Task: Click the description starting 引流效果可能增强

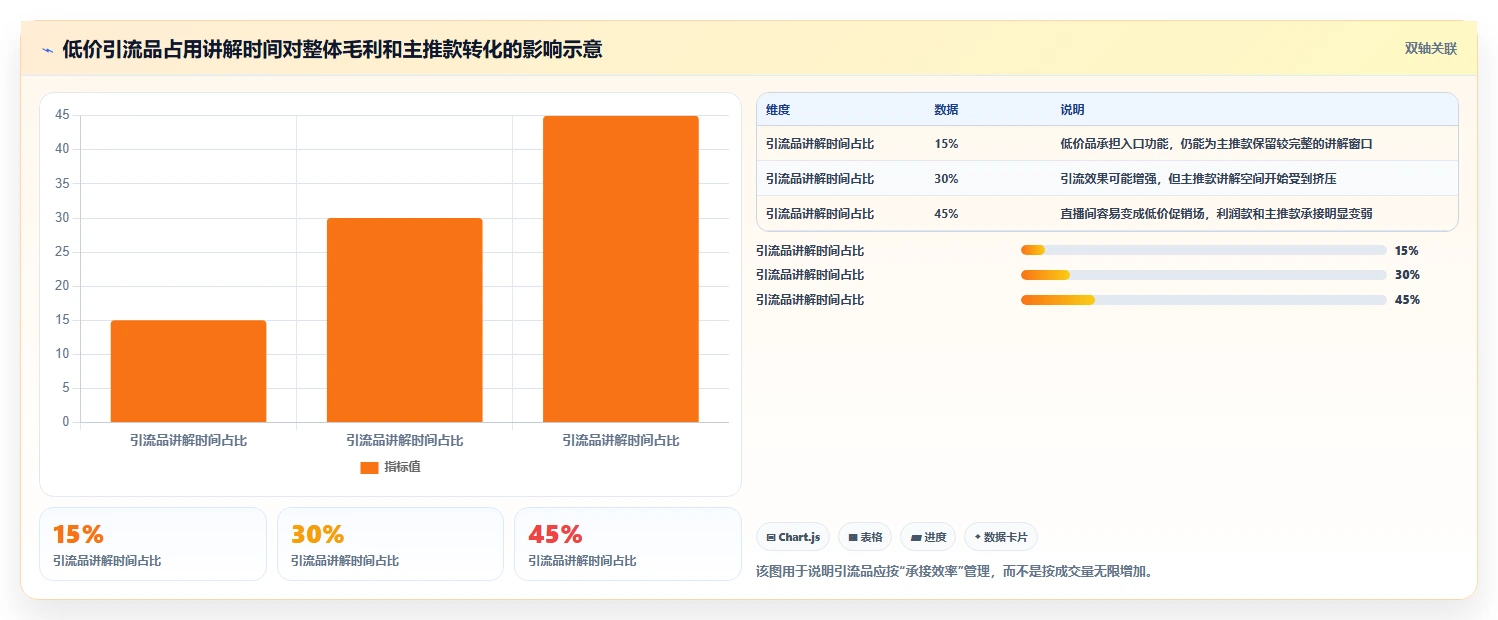Action: pos(1198,179)
